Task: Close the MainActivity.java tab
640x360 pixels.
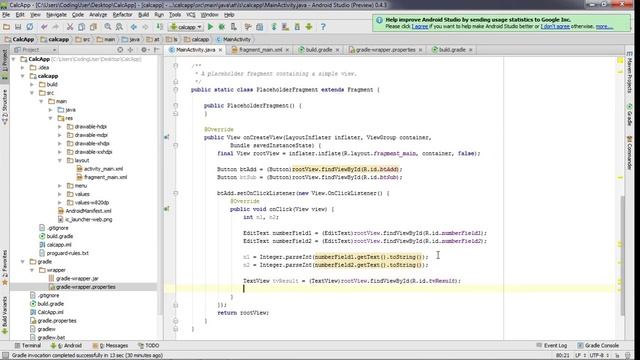Action: pyautogui.click(x=220, y=50)
